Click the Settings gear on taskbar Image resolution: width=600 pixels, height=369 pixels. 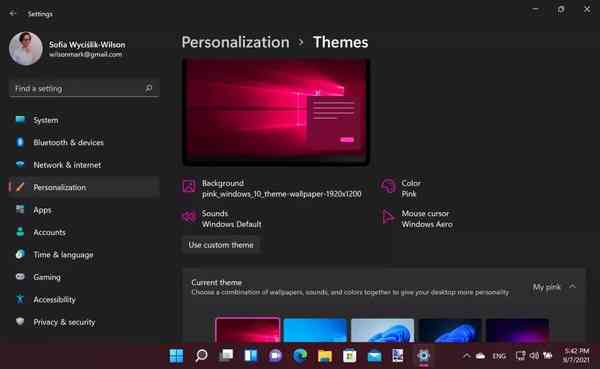coord(424,356)
